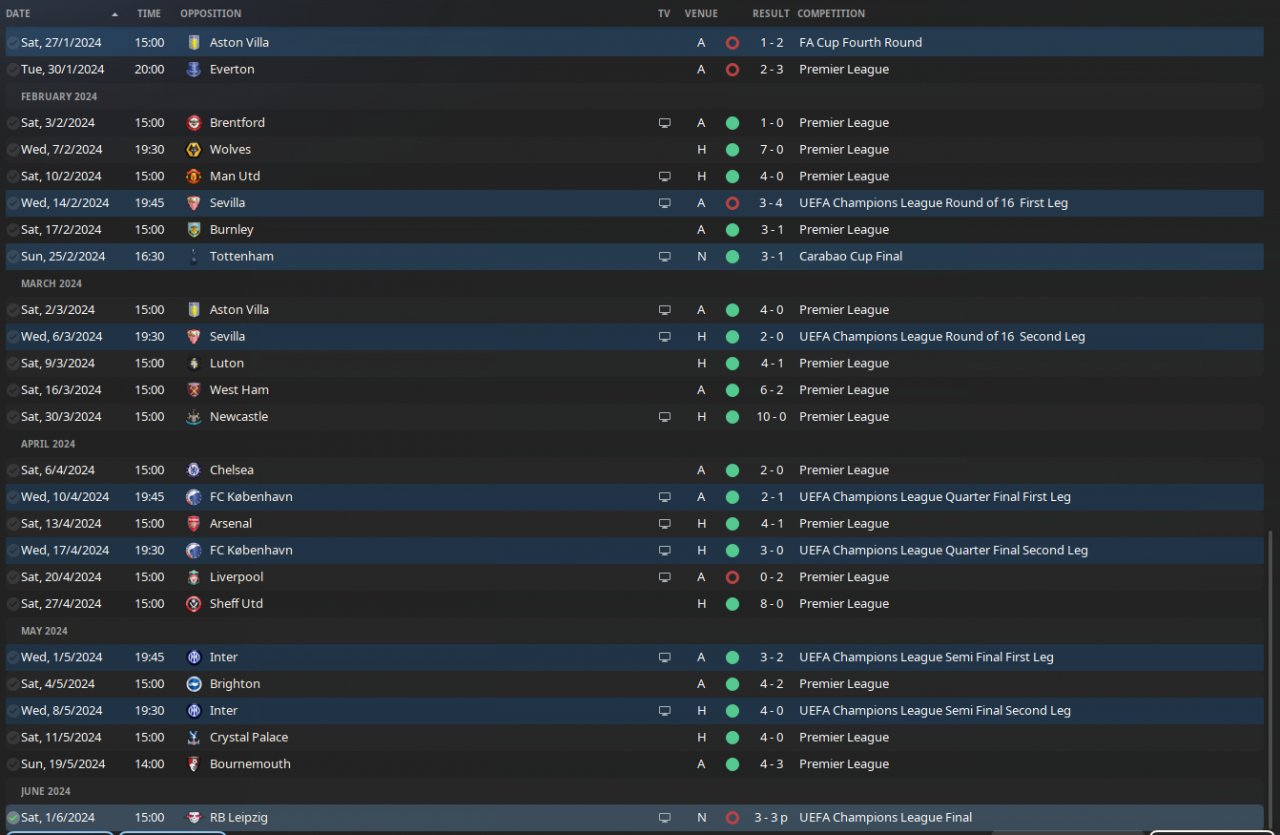Toggle the checkmark on the 27/1/2024 fixture
The height and width of the screenshot is (835, 1280).
(13, 43)
